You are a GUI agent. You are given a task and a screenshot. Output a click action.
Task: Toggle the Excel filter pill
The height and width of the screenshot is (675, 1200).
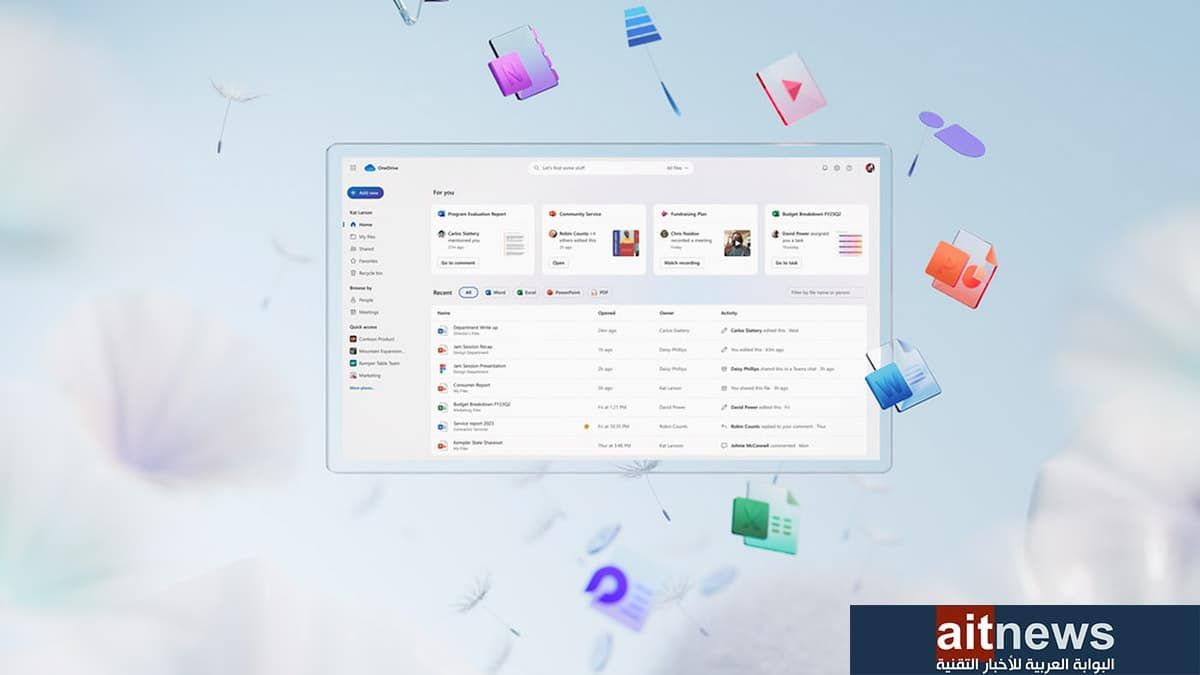[526, 293]
